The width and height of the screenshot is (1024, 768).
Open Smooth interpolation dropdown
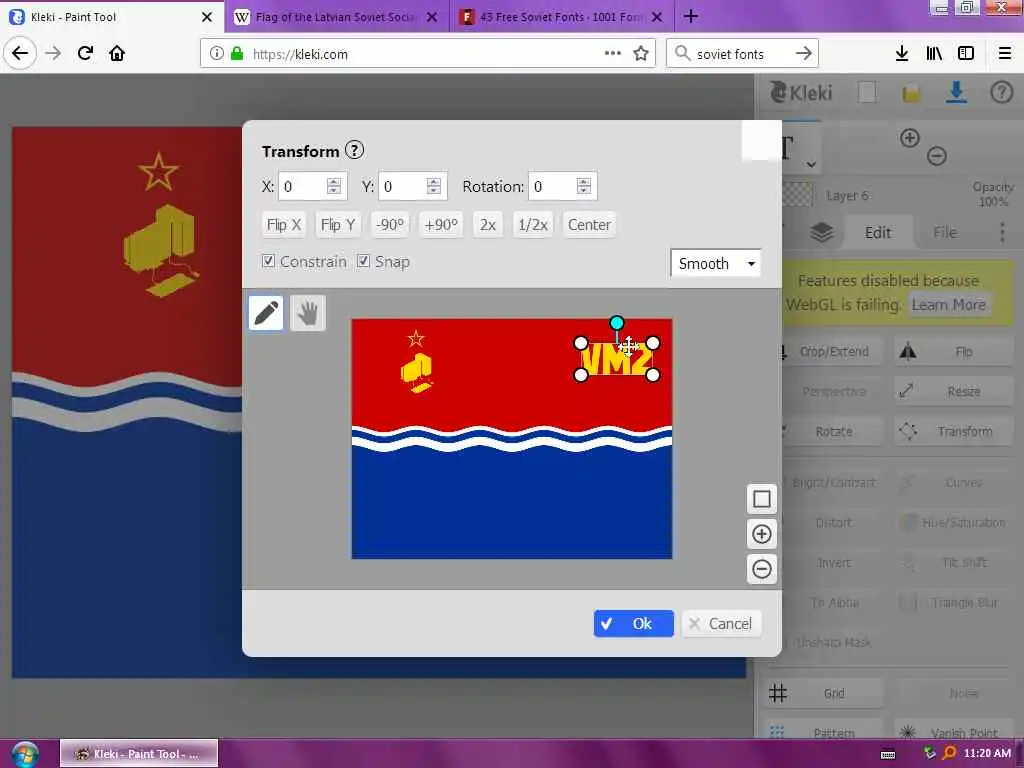(715, 263)
